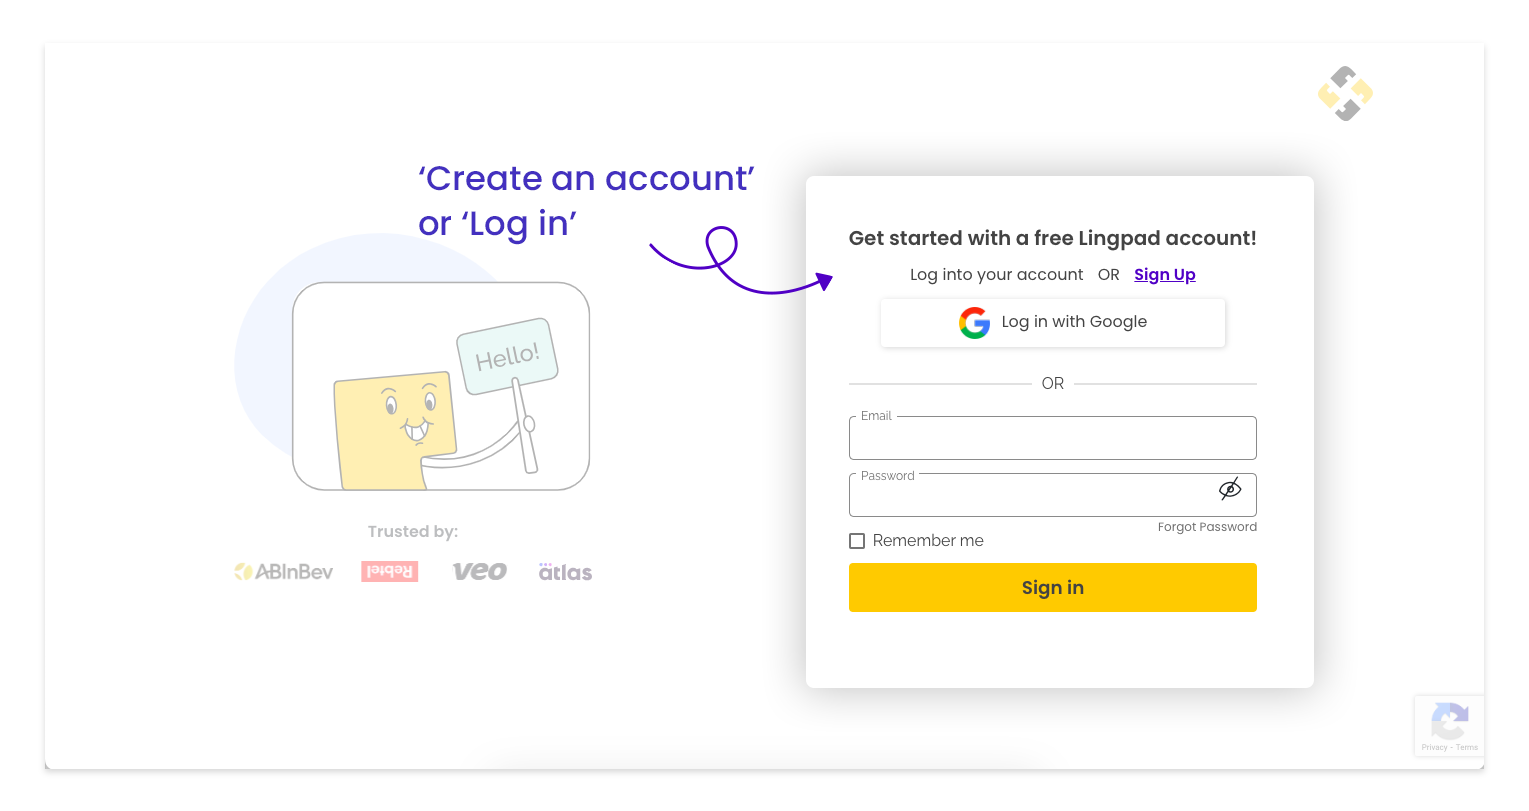Screen dimensions: 1529x811
Task: Click the veo logo
Action: pyautogui.click(x=479, y=570)
